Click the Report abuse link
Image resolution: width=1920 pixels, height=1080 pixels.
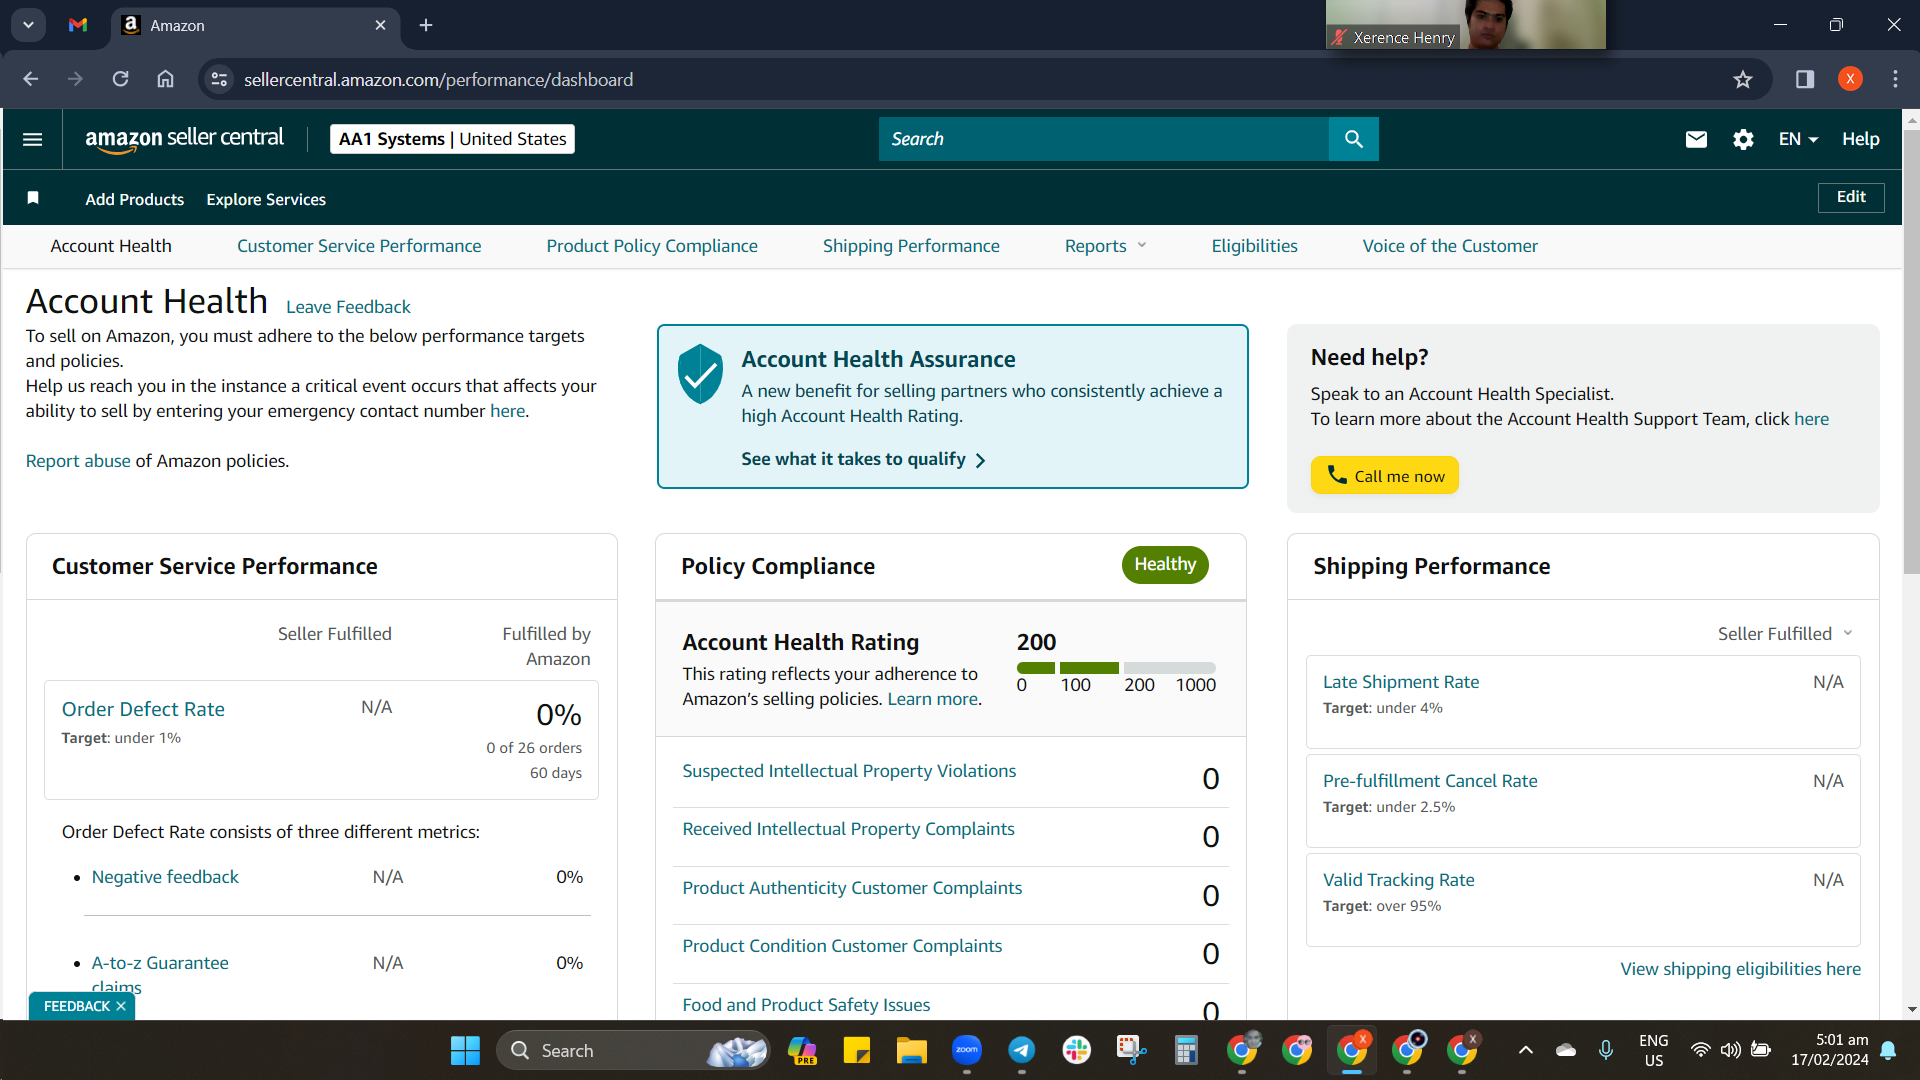coord(78,461)
